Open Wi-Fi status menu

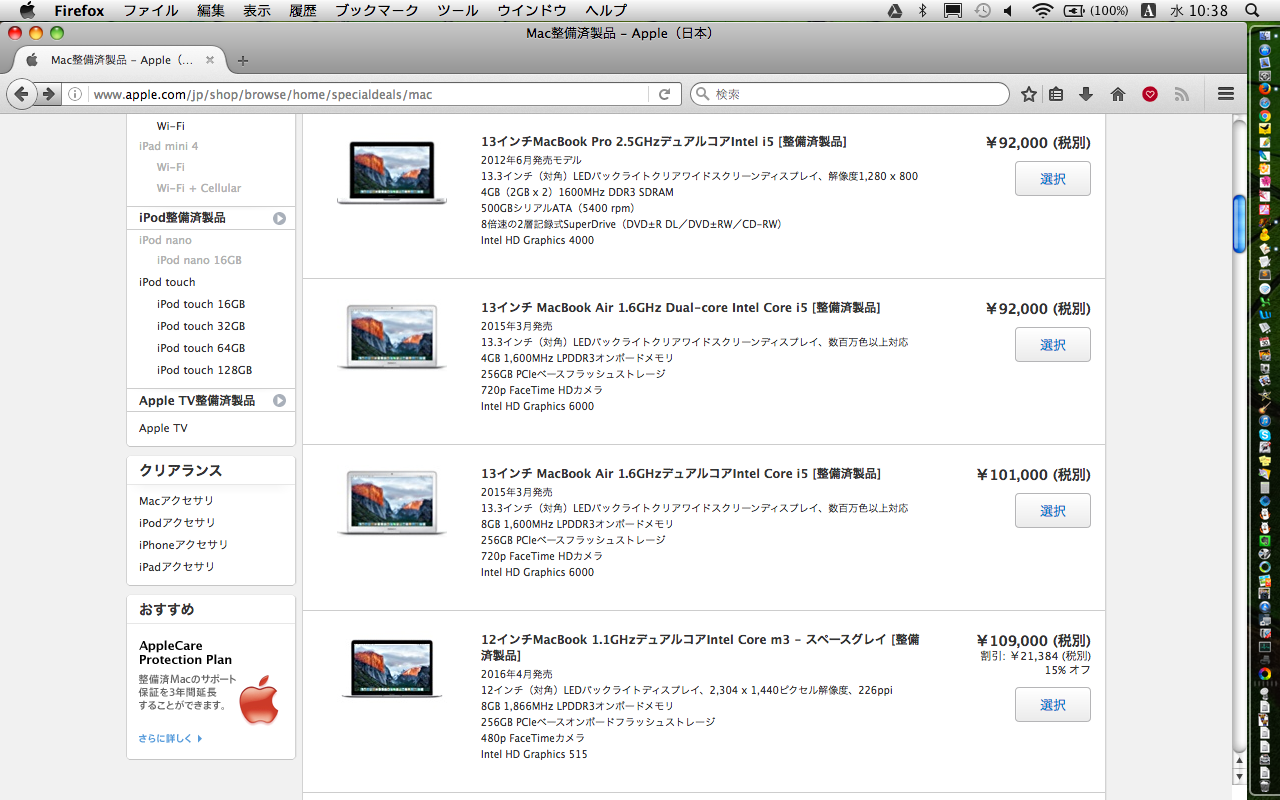1043,11
